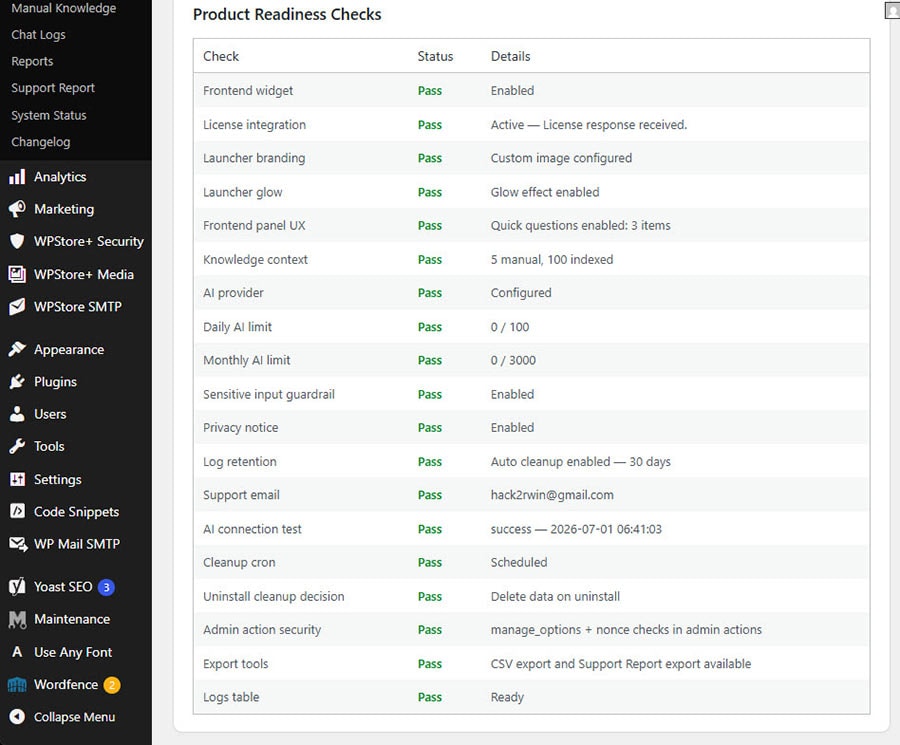The height and width of the screenshot is (745, 900).
Task: Click the 5 manual, 100 indexed detail
Action: [x=552, y=259]
